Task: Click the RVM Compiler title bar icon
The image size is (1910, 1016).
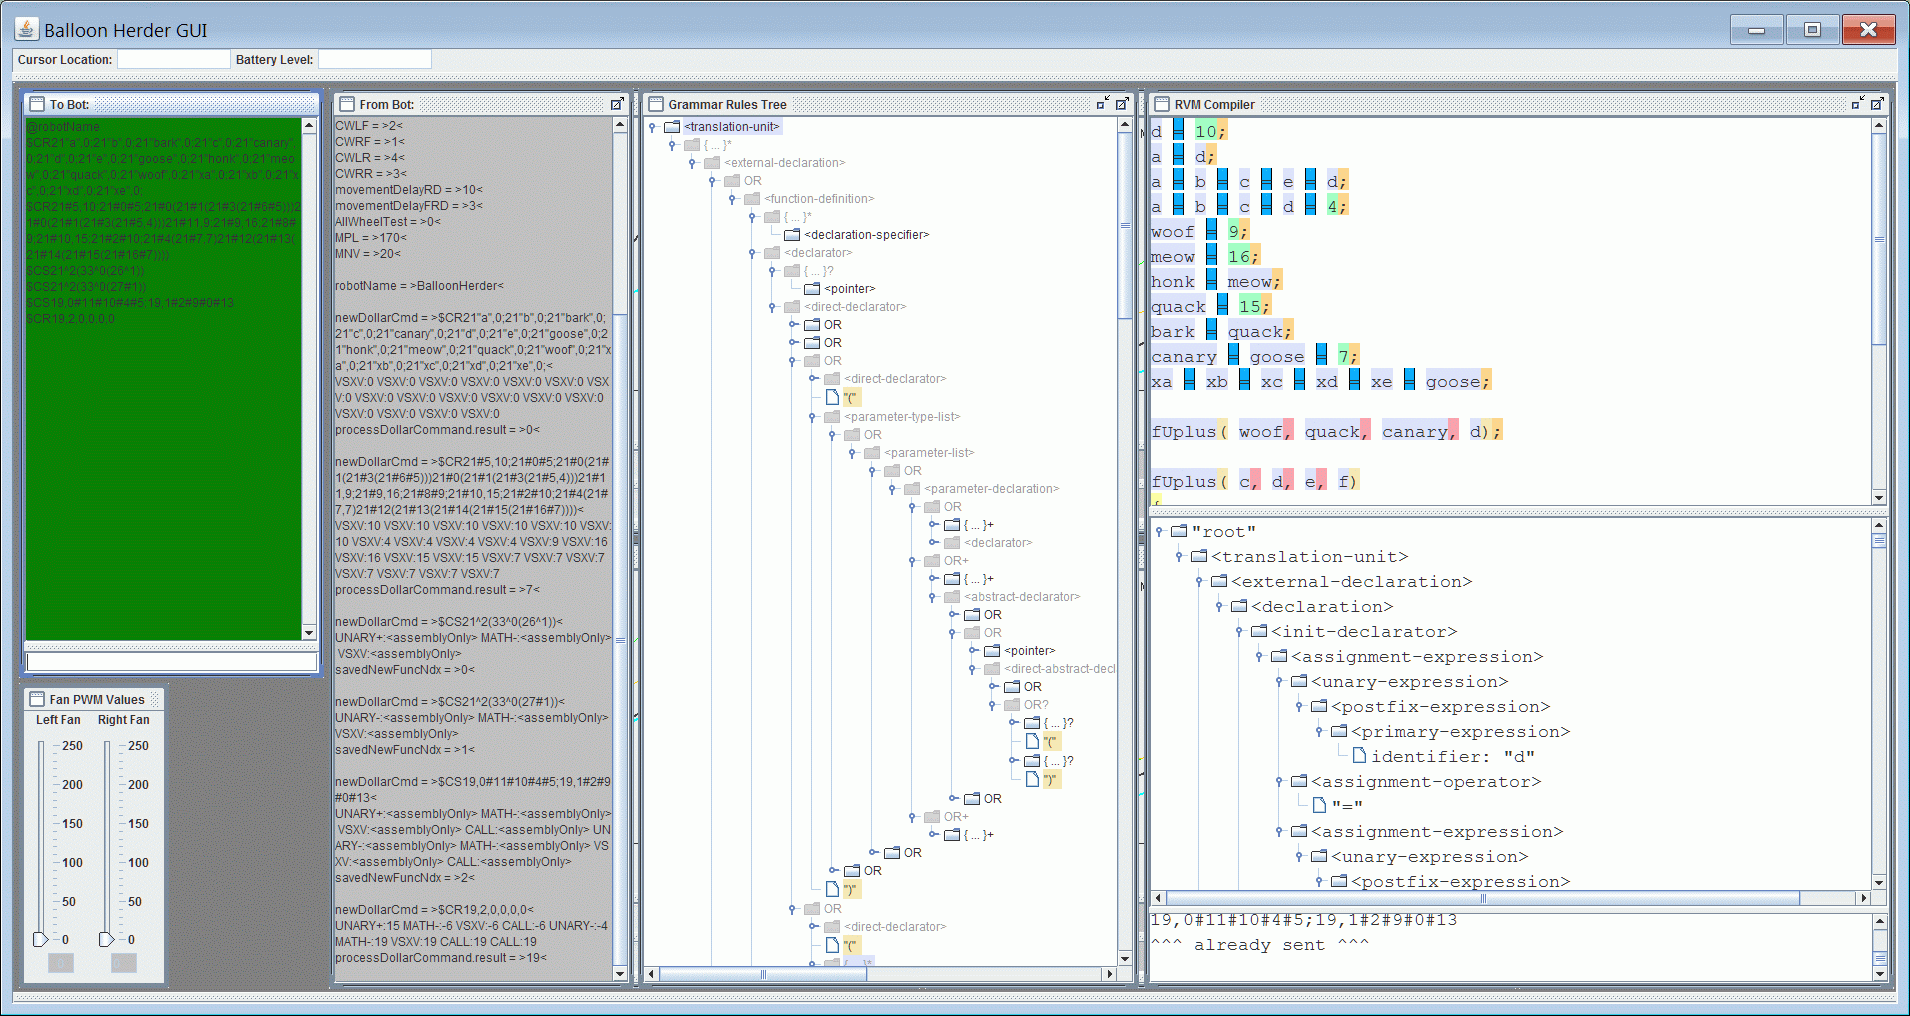Action: [x=1162, y=104]
